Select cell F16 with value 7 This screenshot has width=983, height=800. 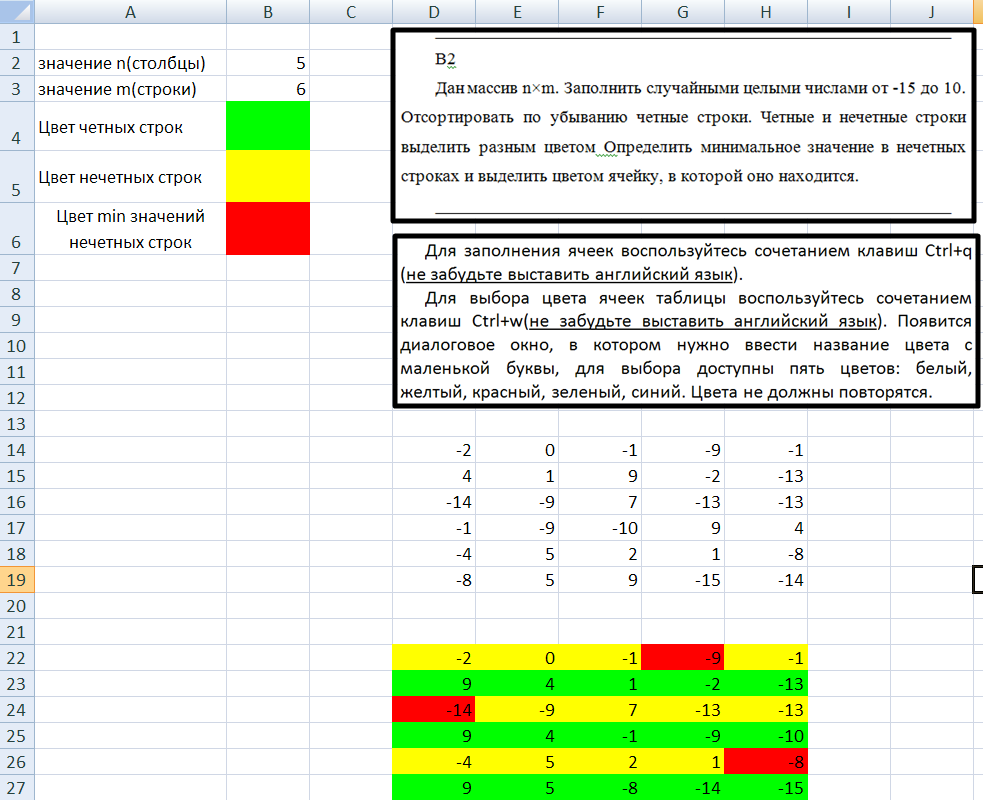pyautogui.click(x=600, y=502)
